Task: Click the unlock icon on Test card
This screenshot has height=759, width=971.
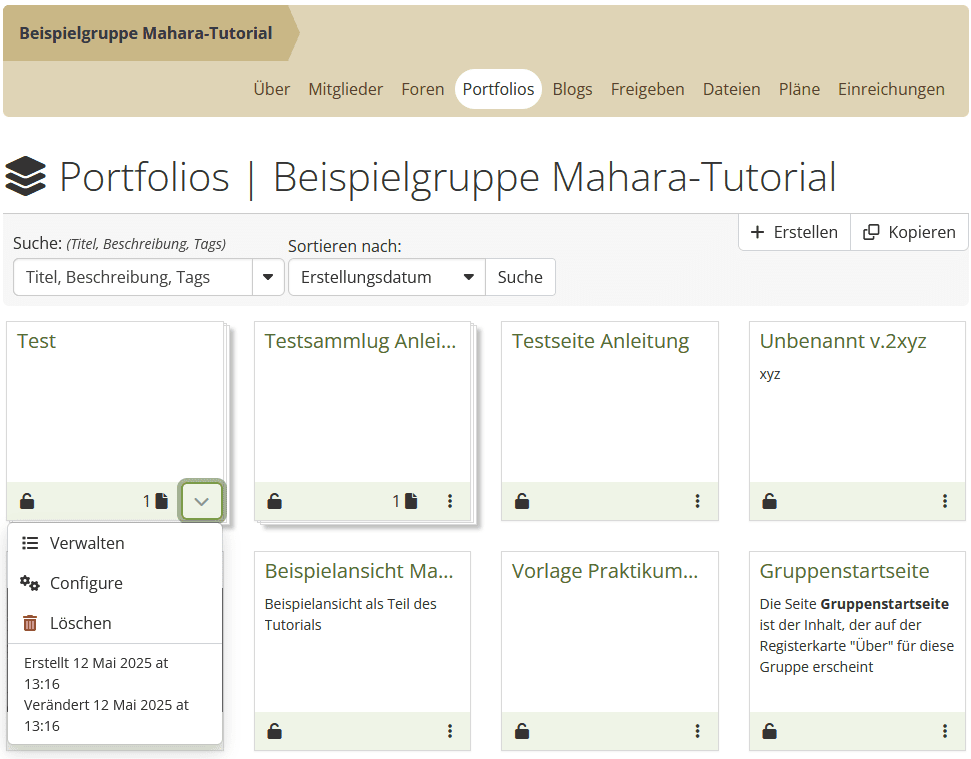Action: pyautogui.click(x=27, y=501)
